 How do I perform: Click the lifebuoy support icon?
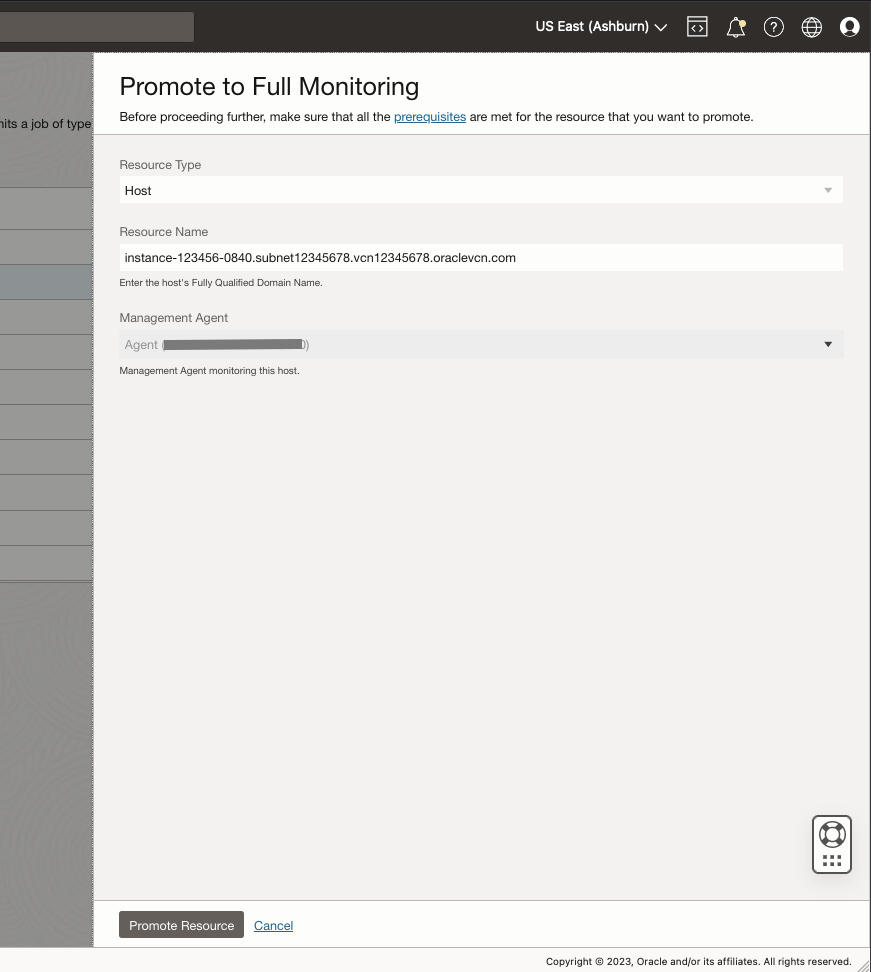click(x=831, y=834)
